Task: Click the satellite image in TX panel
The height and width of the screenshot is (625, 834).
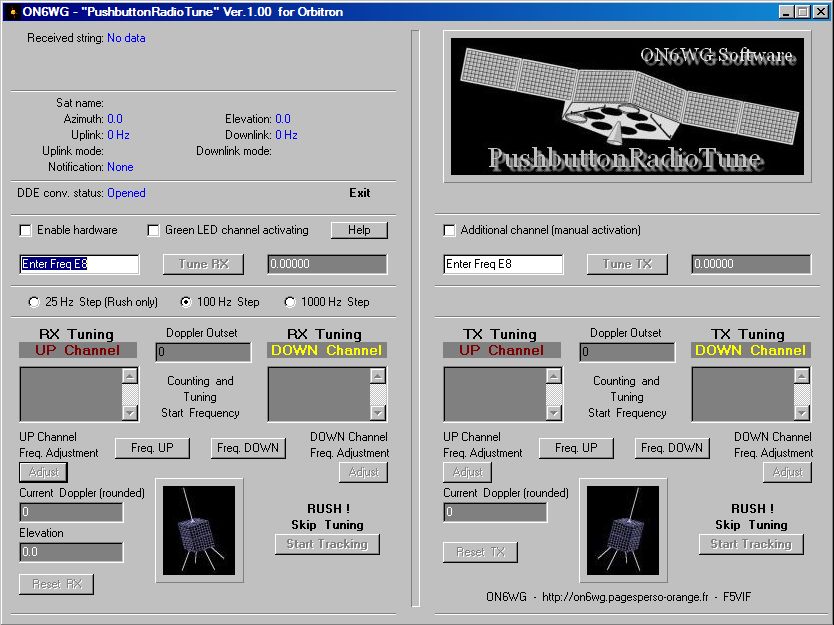Action: [x=622, y=530]
